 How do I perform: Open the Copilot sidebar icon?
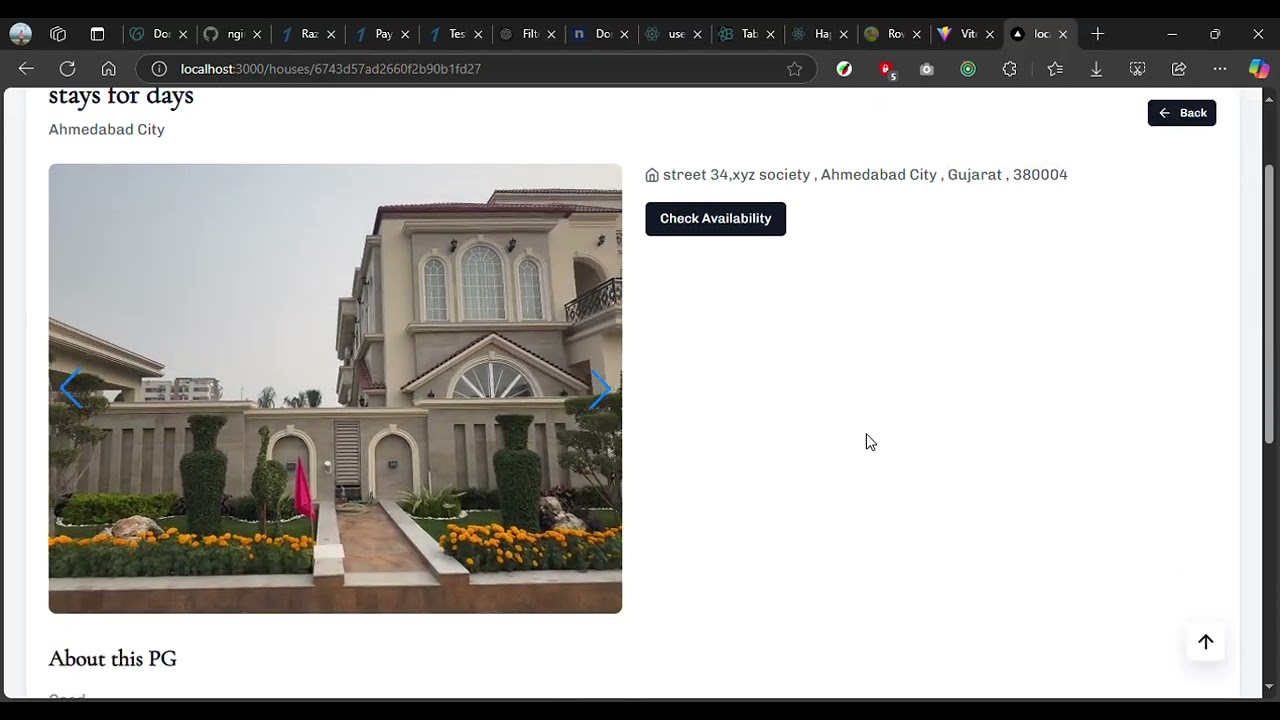(1259, 69)
